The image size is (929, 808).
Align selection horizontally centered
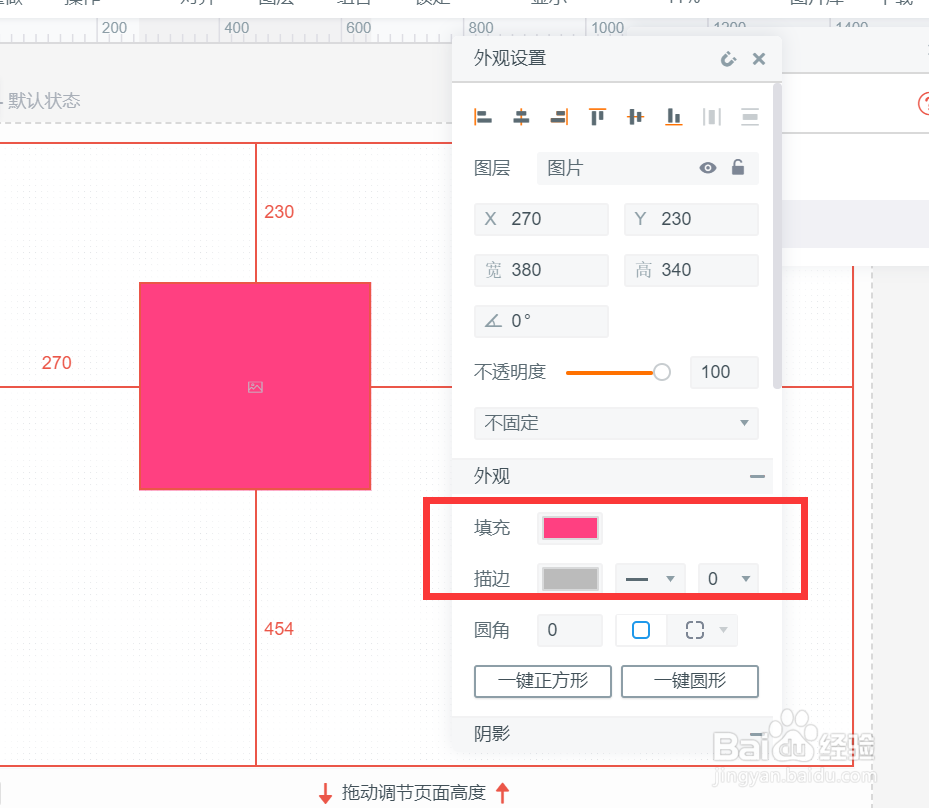[x=521, y=117]
